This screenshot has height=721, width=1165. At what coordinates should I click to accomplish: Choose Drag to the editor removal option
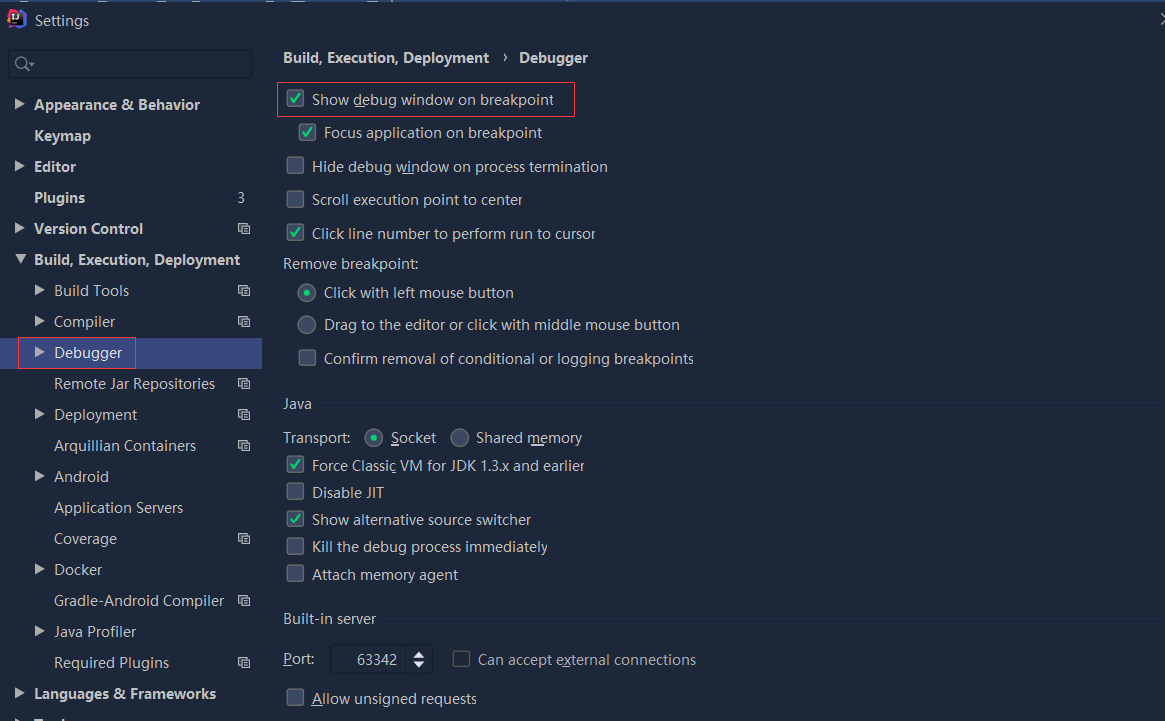307,325
